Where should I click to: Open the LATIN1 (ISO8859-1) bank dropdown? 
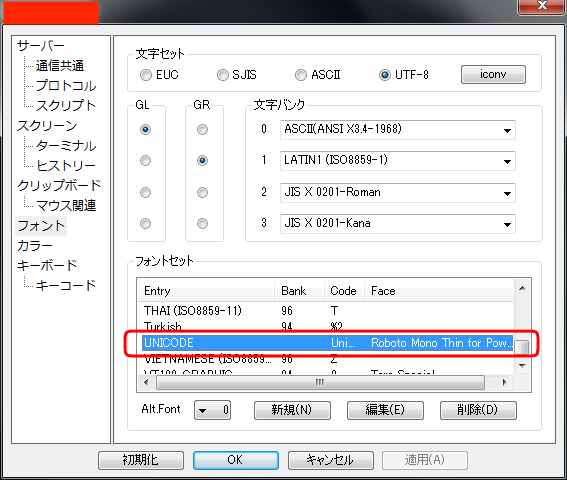(398, 161)
